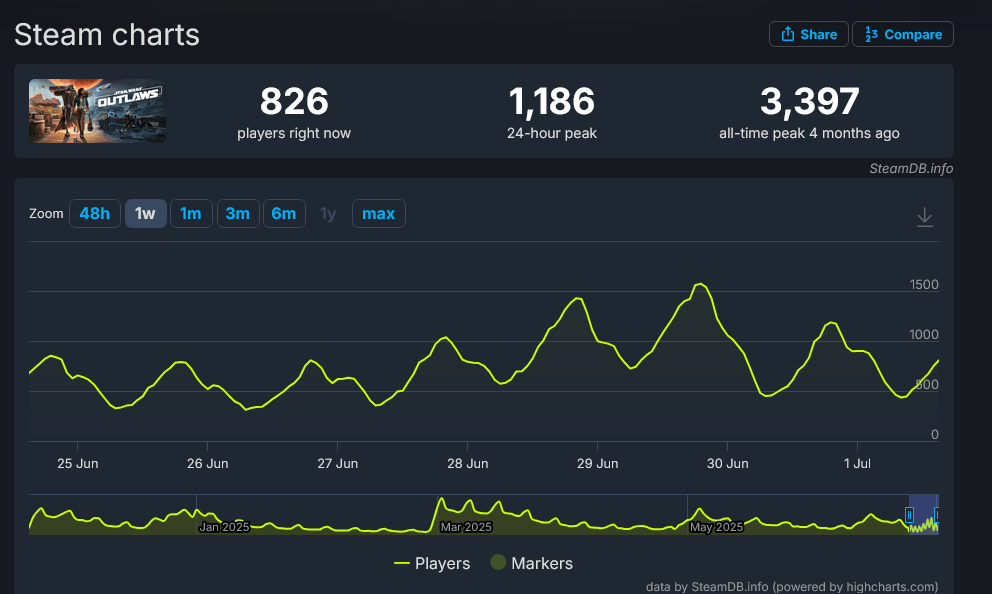Click the Mar 2025 label in navigator

click(x=466, y=527)
